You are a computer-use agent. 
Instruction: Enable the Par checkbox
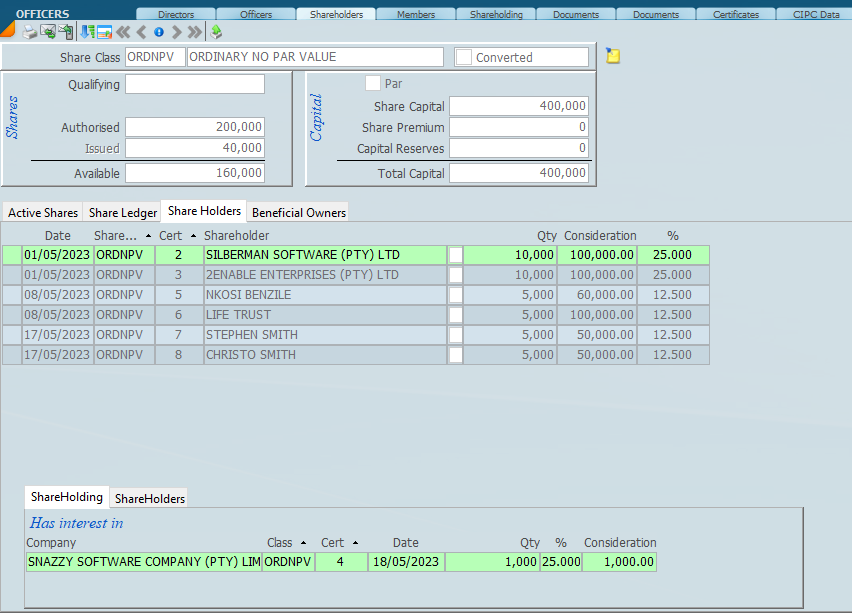tap(373, 83)
